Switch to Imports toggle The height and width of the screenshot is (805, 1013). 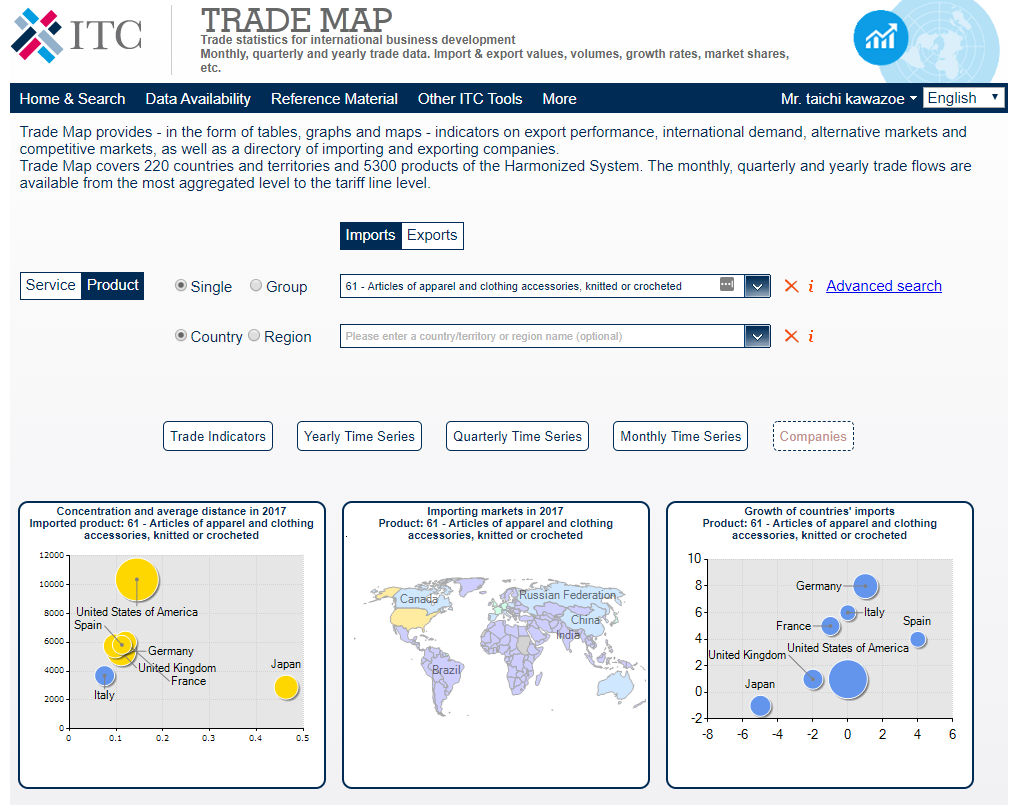point(370,235)
